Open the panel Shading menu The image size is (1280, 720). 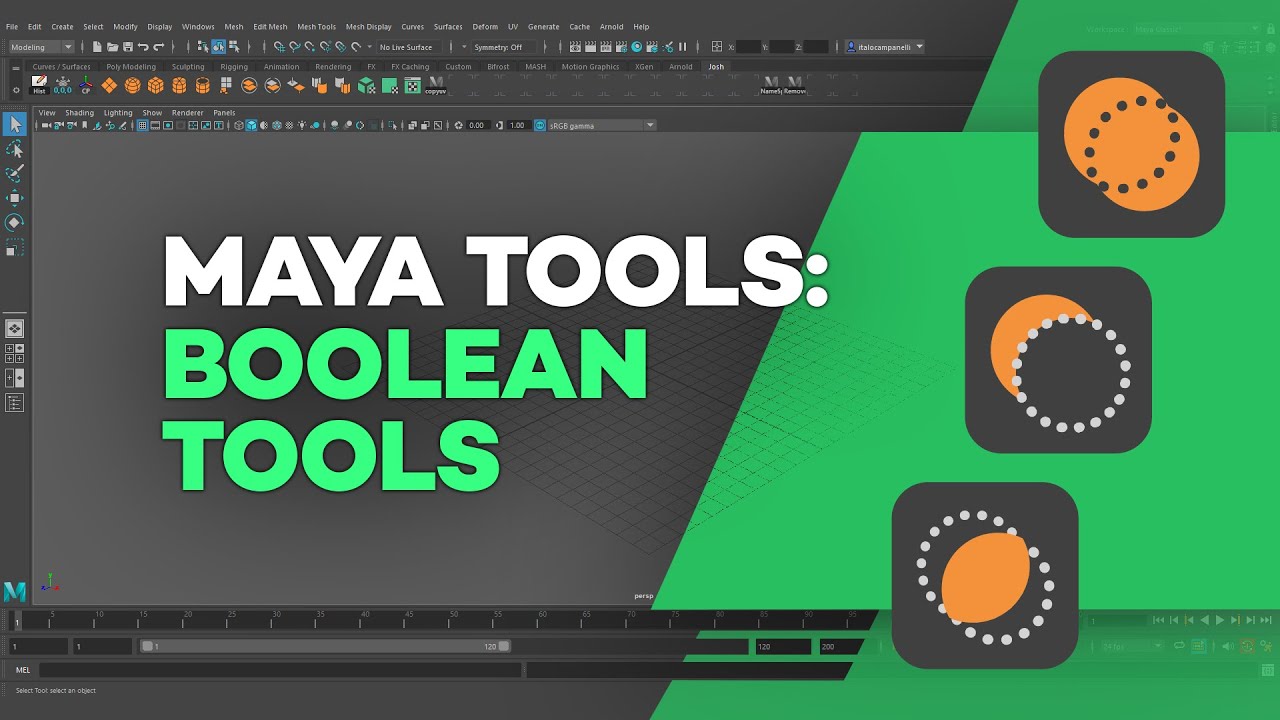coord(80,113)
